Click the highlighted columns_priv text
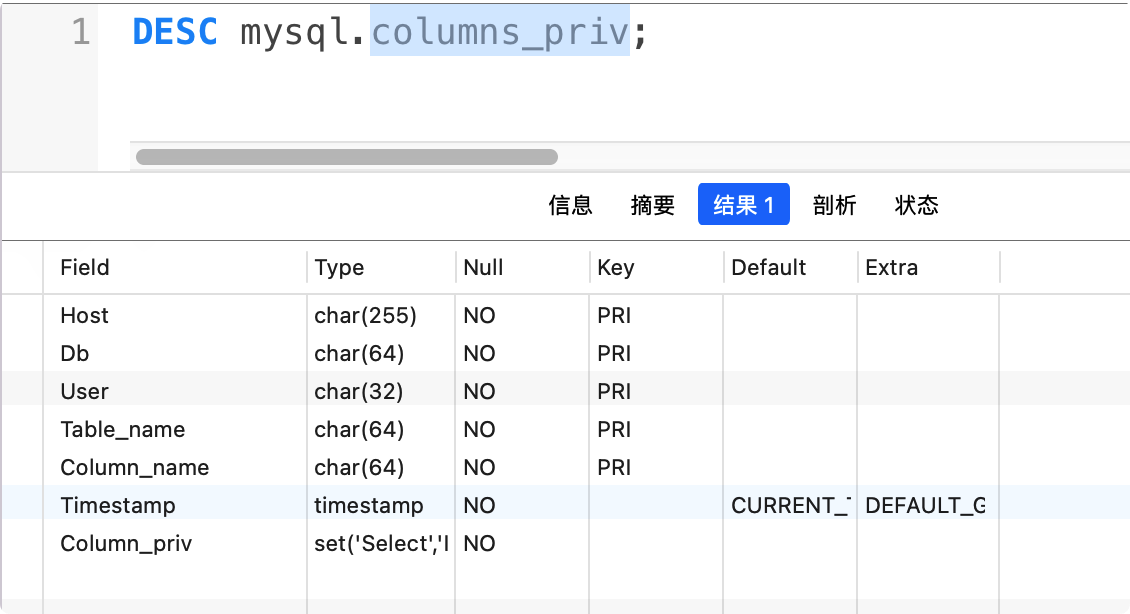 click(x=498, y=31)
